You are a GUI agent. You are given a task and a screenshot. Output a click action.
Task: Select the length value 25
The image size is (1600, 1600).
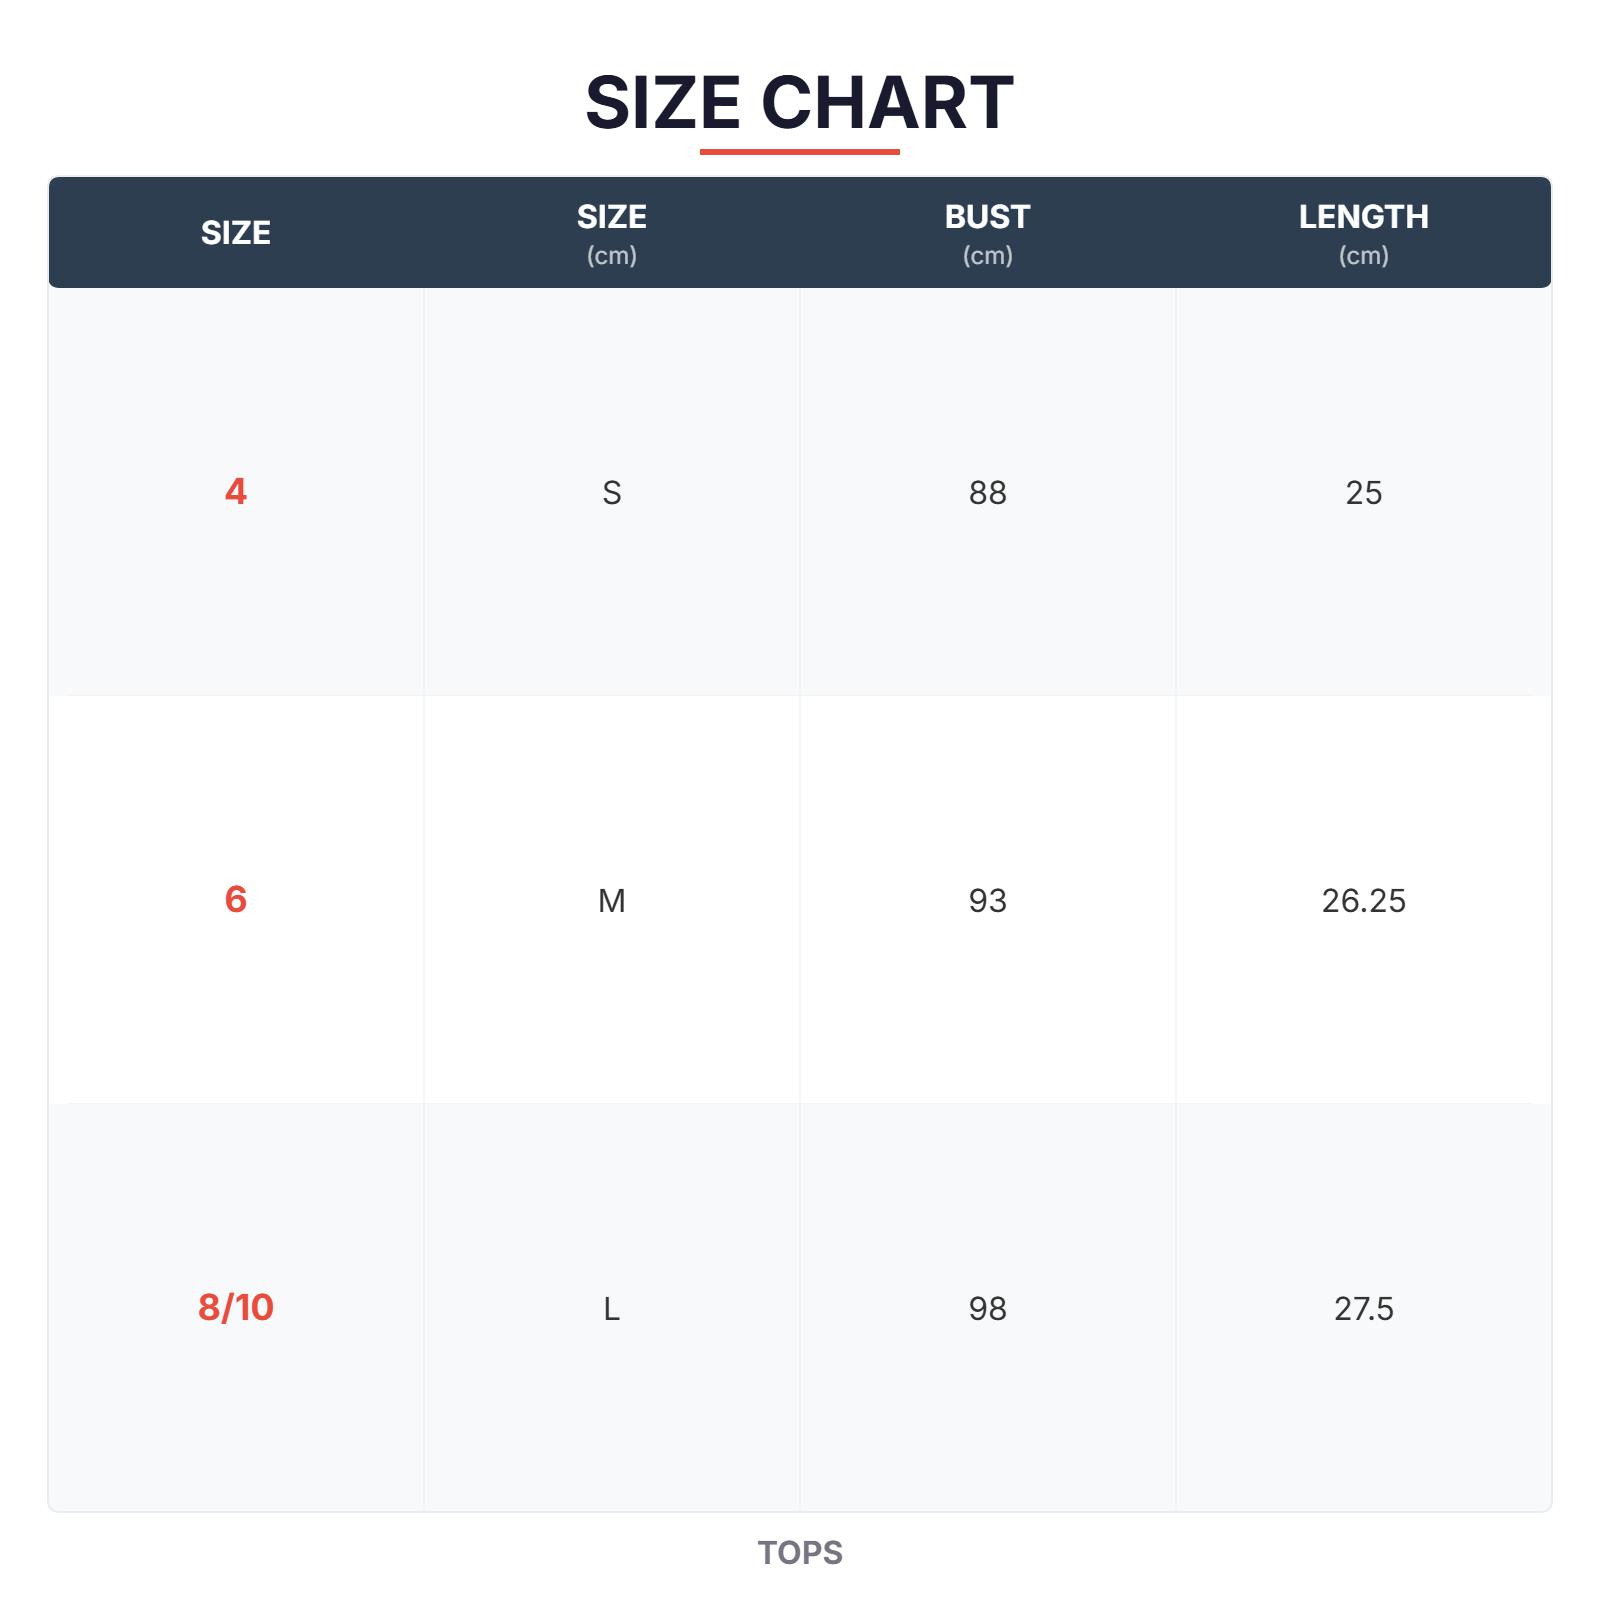click(x=1363, y=493)
